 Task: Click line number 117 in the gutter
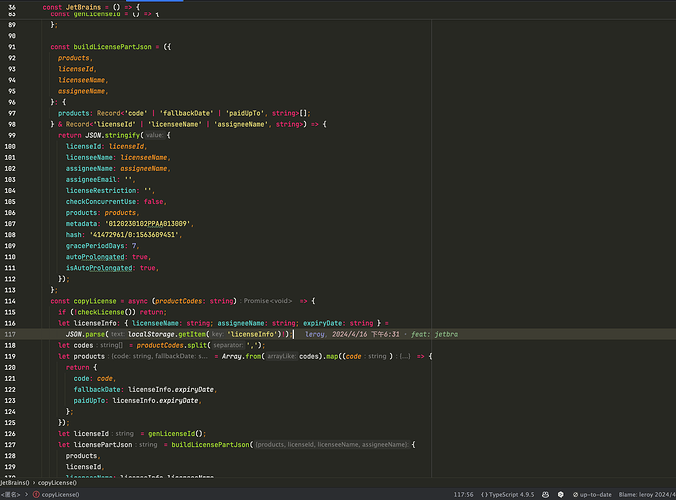pyautogui.click(x=10, y=334)
